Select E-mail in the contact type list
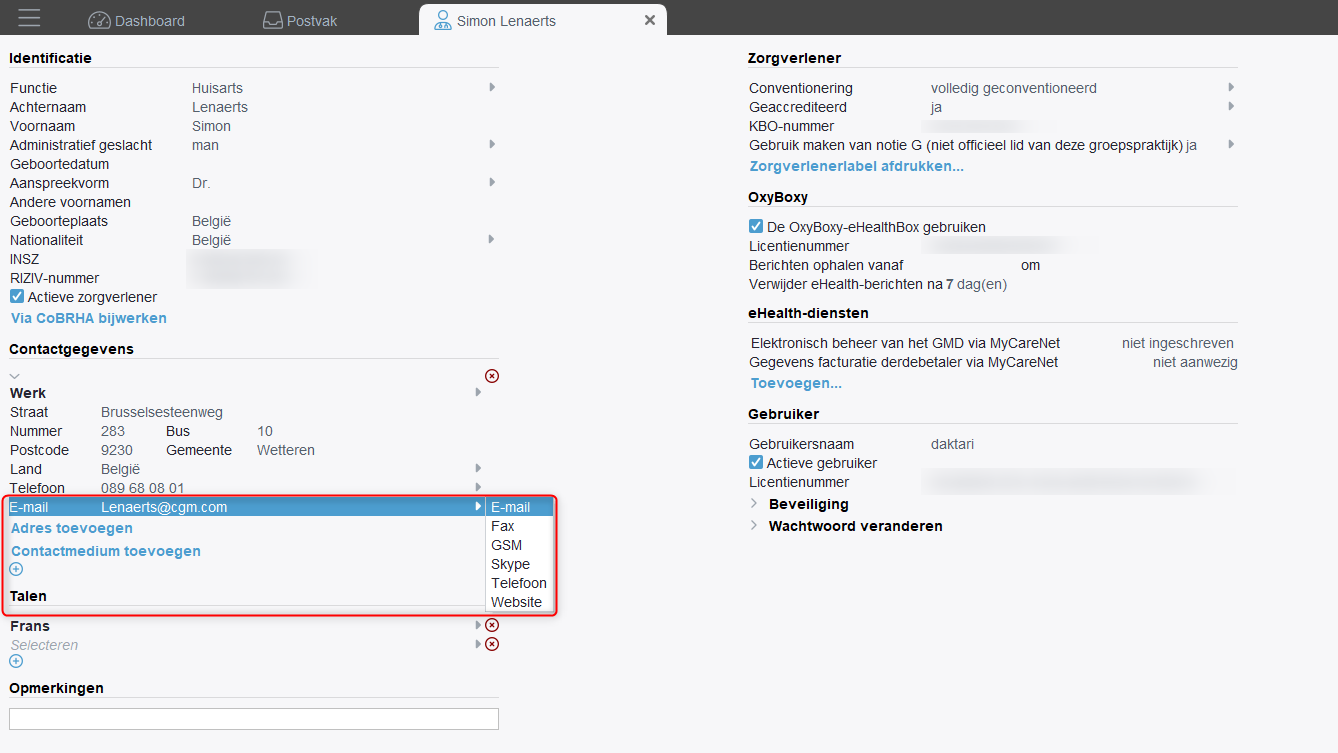 tap(519, 507)
